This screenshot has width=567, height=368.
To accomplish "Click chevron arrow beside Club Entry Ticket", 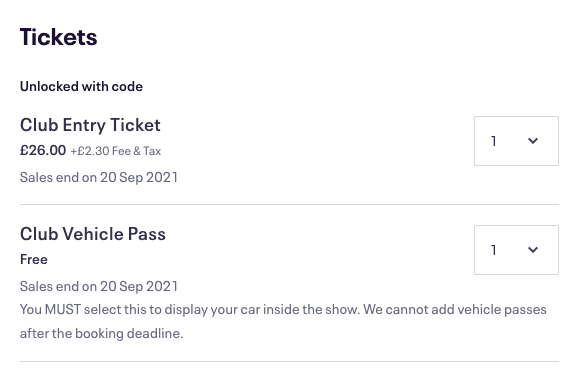I will (533, 141).
